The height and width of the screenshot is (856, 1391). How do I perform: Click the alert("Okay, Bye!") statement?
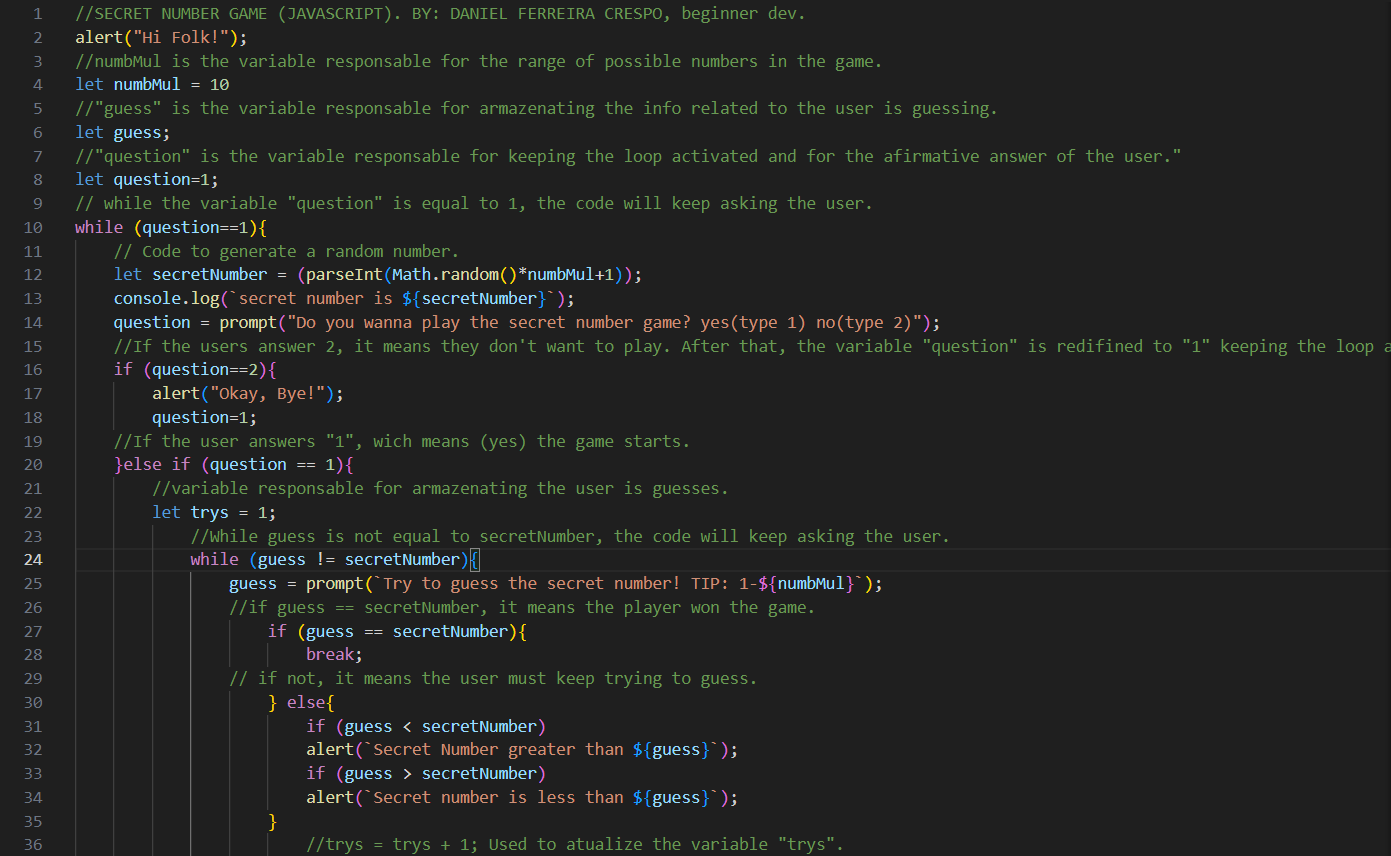pos(248,394)
